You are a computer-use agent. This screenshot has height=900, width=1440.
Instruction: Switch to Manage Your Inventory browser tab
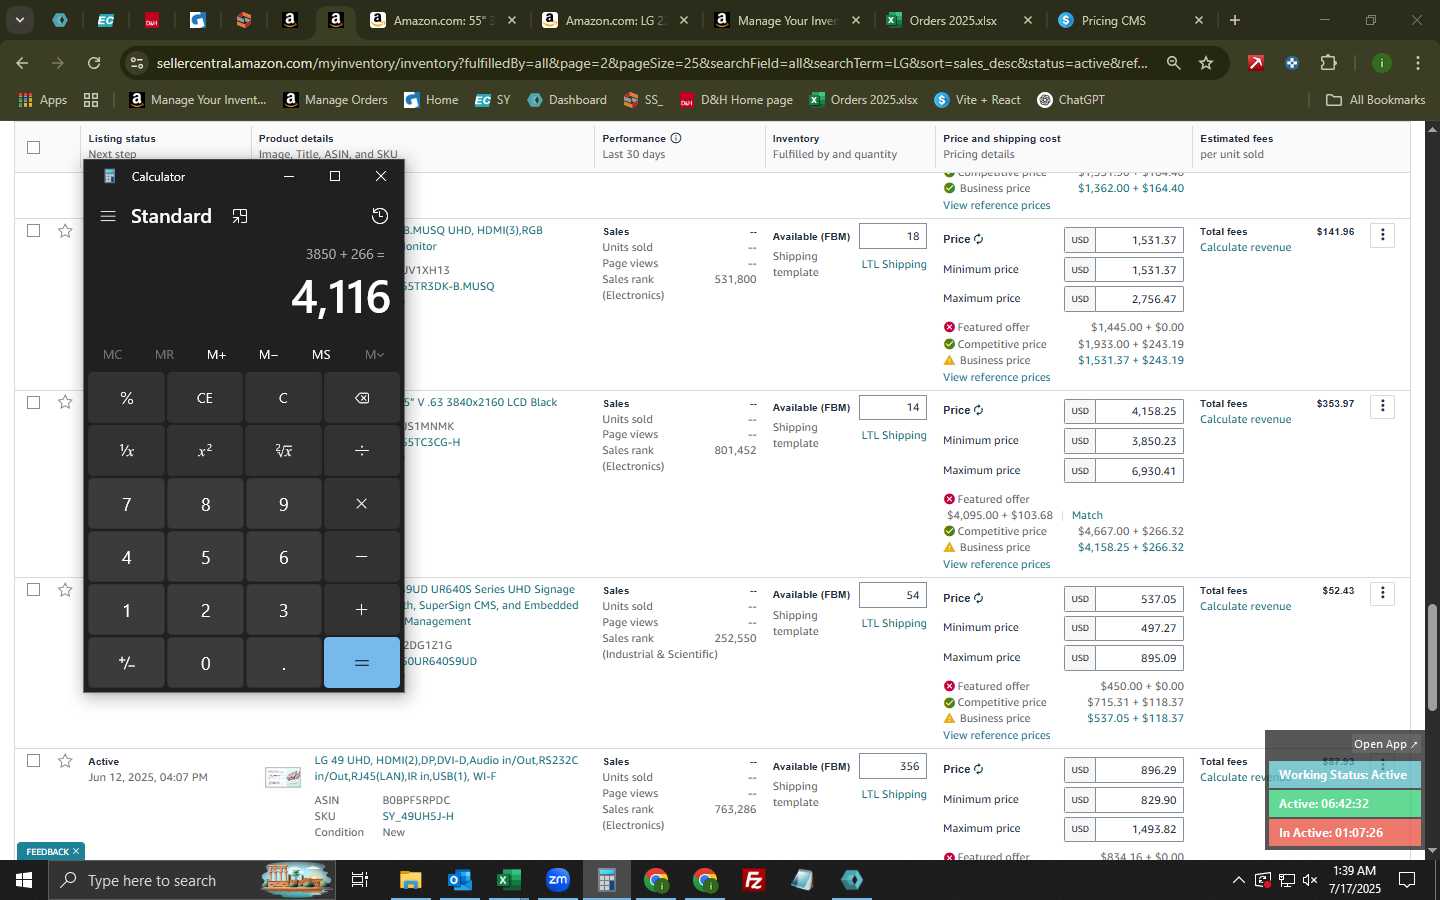point(787,20)
